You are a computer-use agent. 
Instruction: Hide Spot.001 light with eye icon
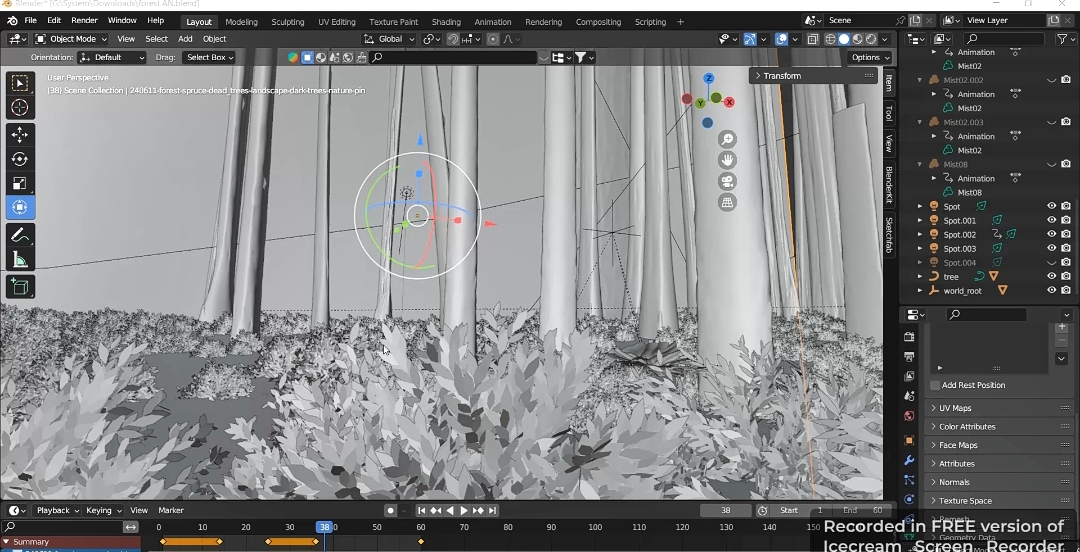pyautogui.click(x=1051, y=220)
